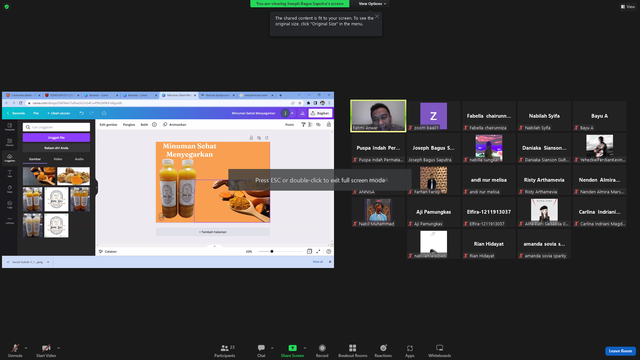
Task: Open Ubah ukuran resize option
Action: click(x=59, y=113)
